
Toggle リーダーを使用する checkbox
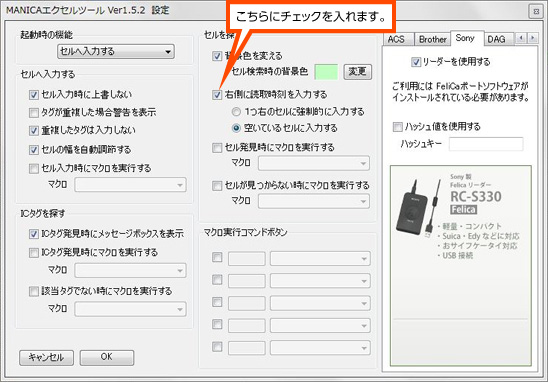coord(416,62)
